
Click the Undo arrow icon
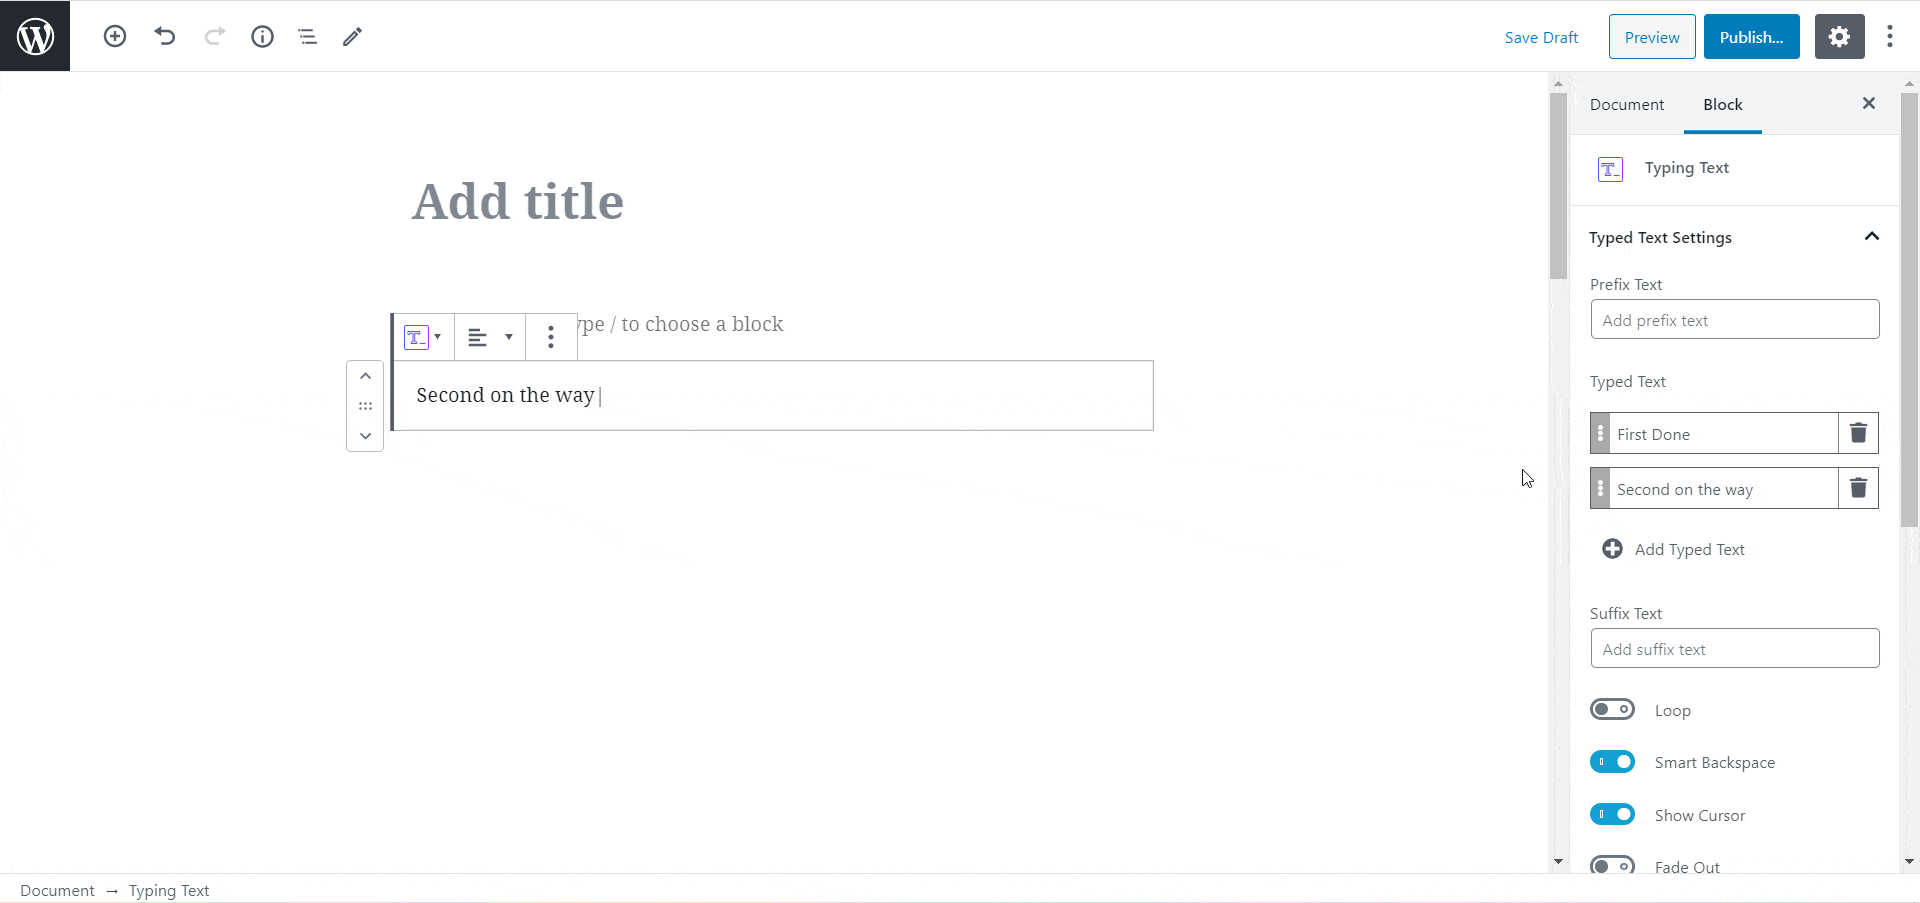165,37
